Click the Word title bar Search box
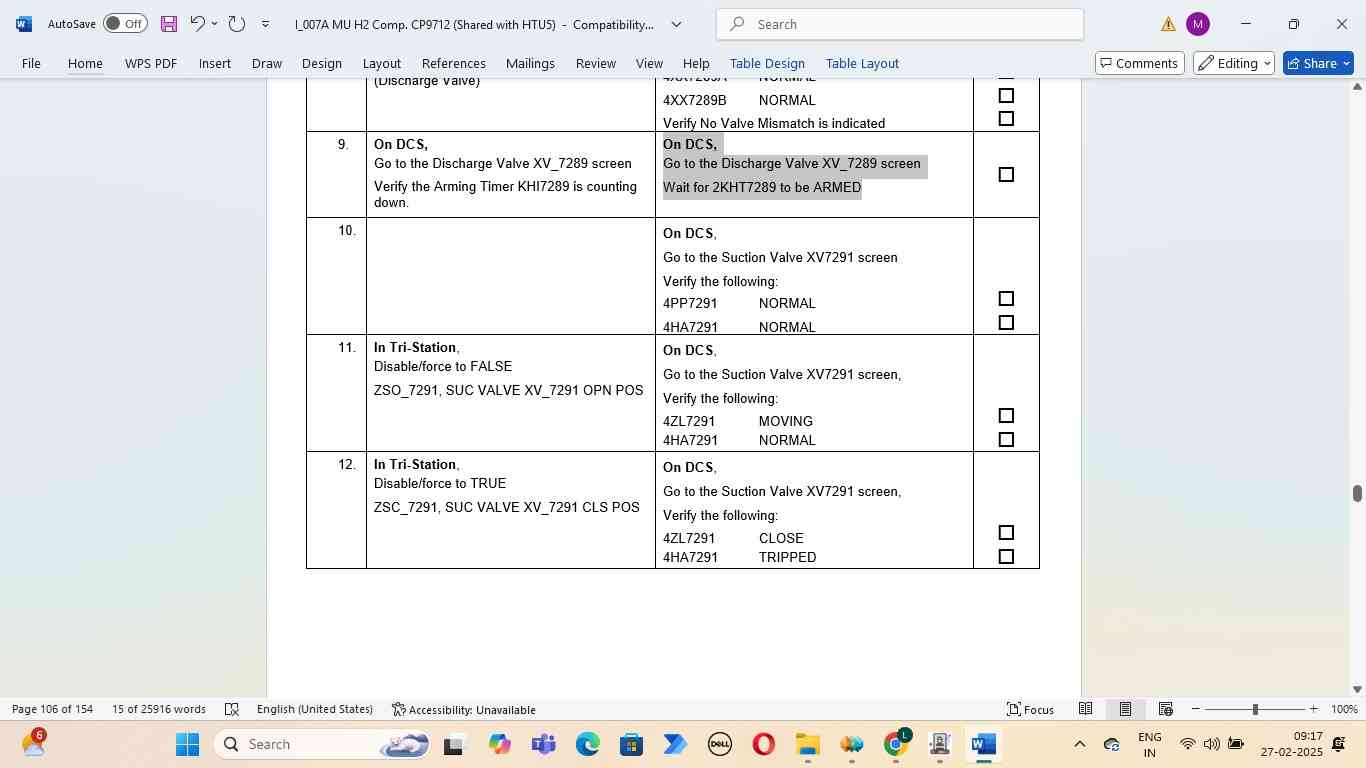The image size is (1366, 768). click(x=900, y=24)
